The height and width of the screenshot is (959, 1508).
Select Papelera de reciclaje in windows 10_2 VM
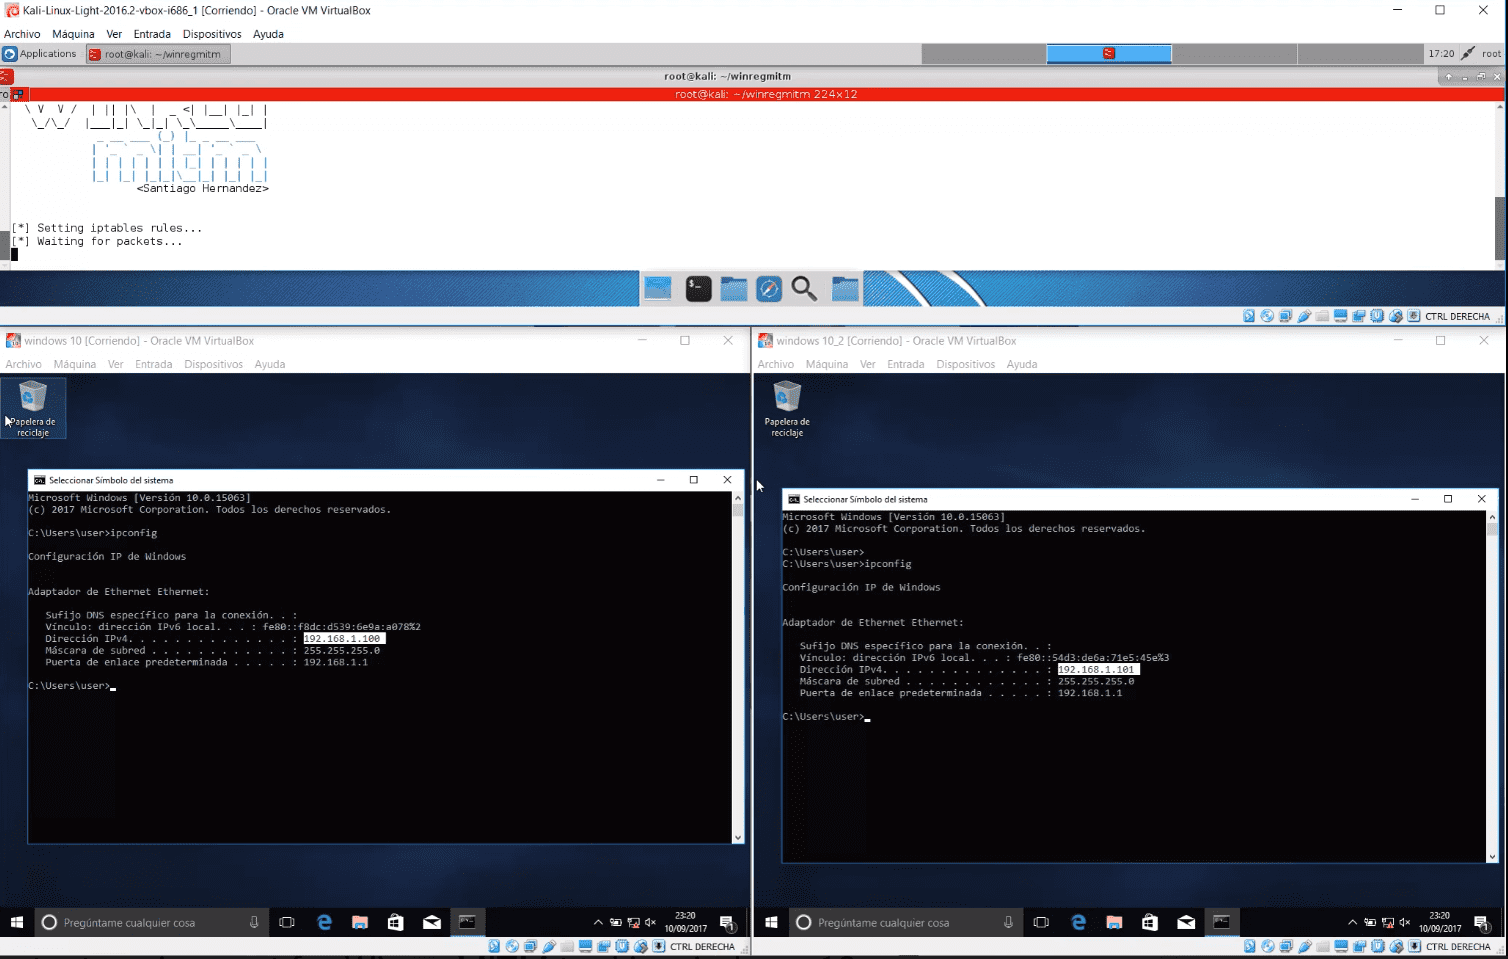pos(787,408)
